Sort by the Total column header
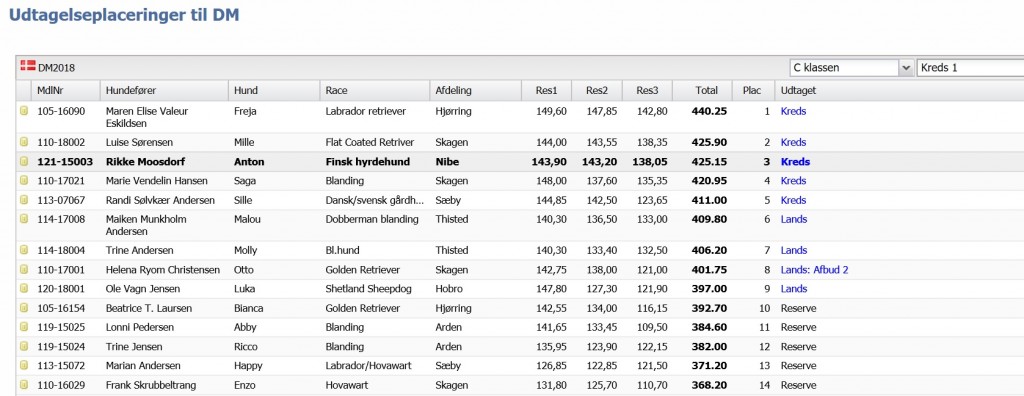Screen dimensions: 1024x396 point(706,90)
